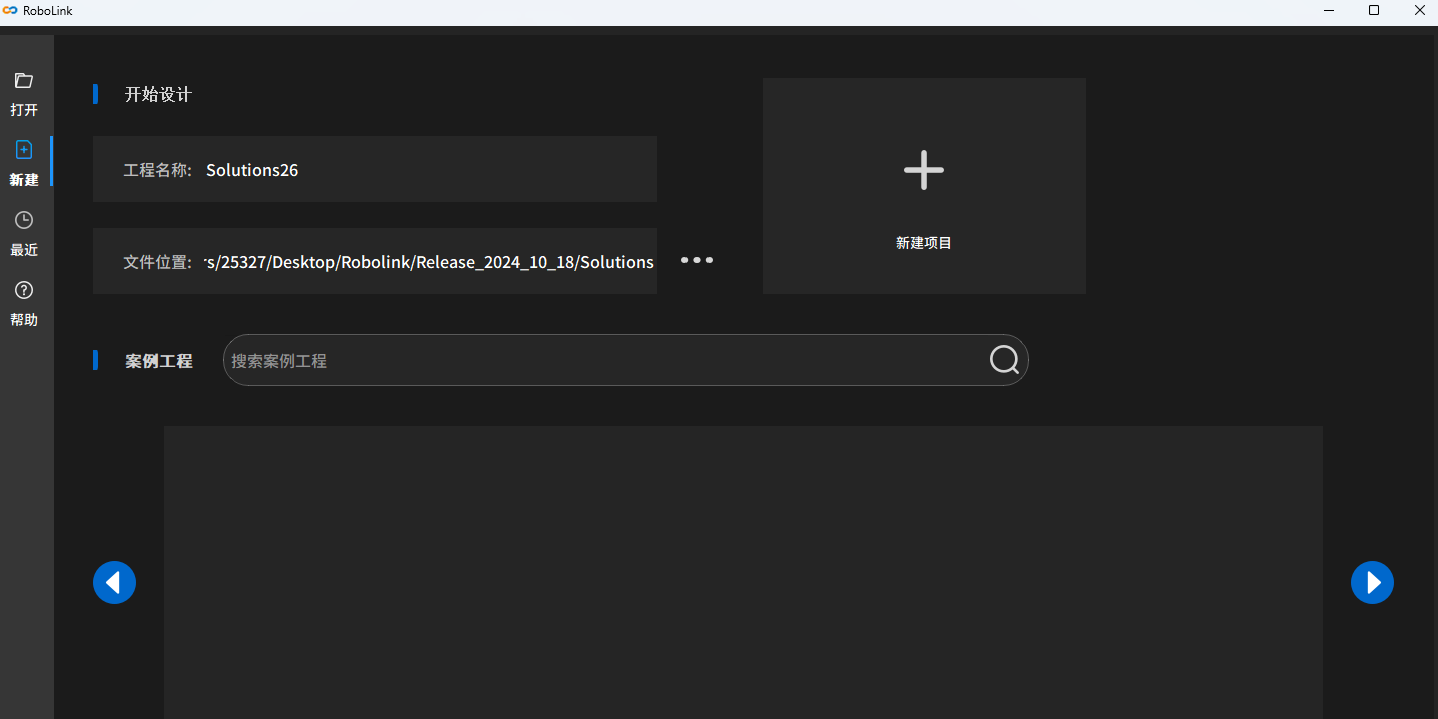The width and height of the screenshot is (1438, 719).
Task: Click the 新建项目 label
Action: [924, 243]
